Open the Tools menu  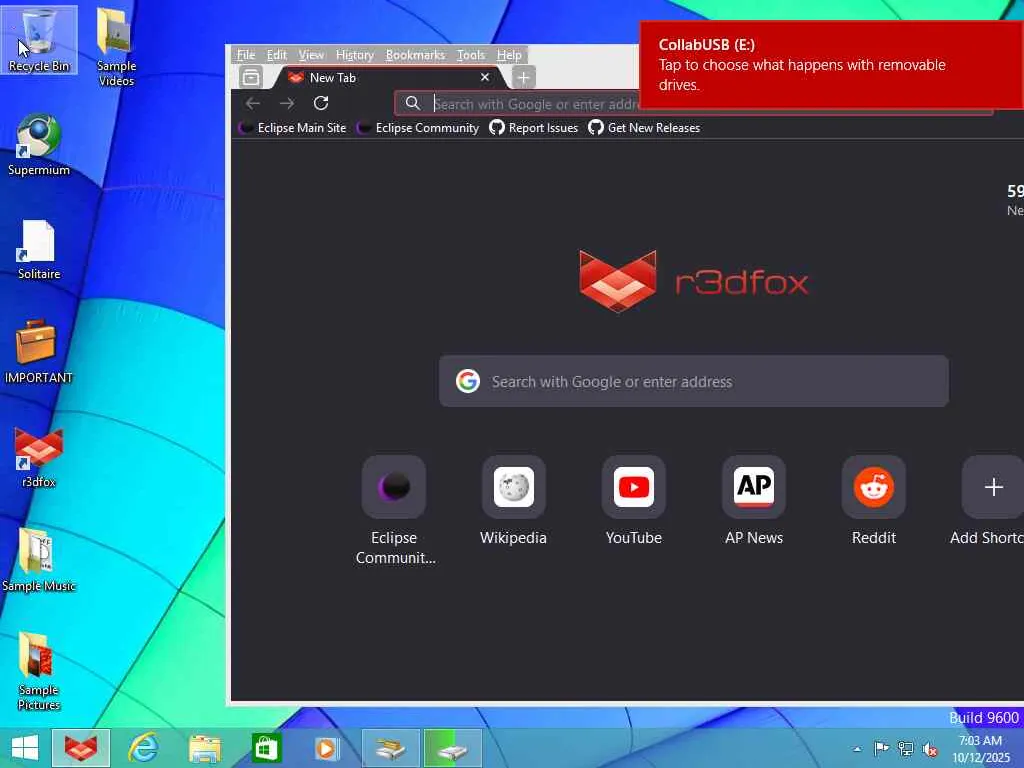click(x=471, y=55)
